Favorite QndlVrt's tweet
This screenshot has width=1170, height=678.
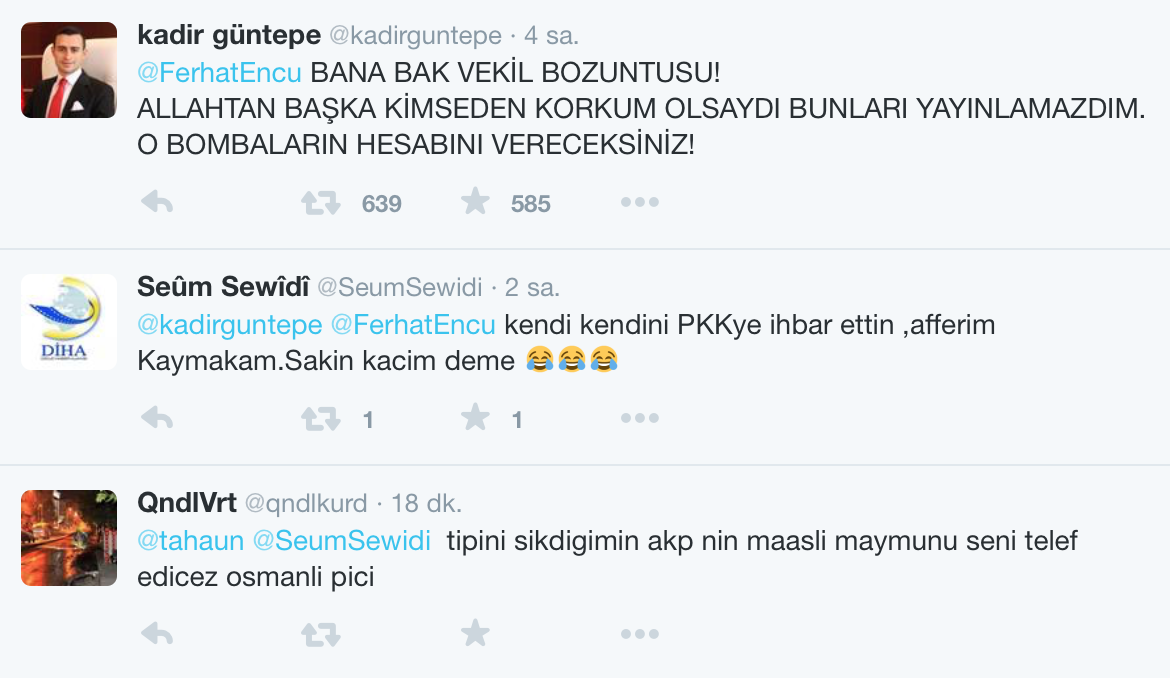tap(476, 632)
